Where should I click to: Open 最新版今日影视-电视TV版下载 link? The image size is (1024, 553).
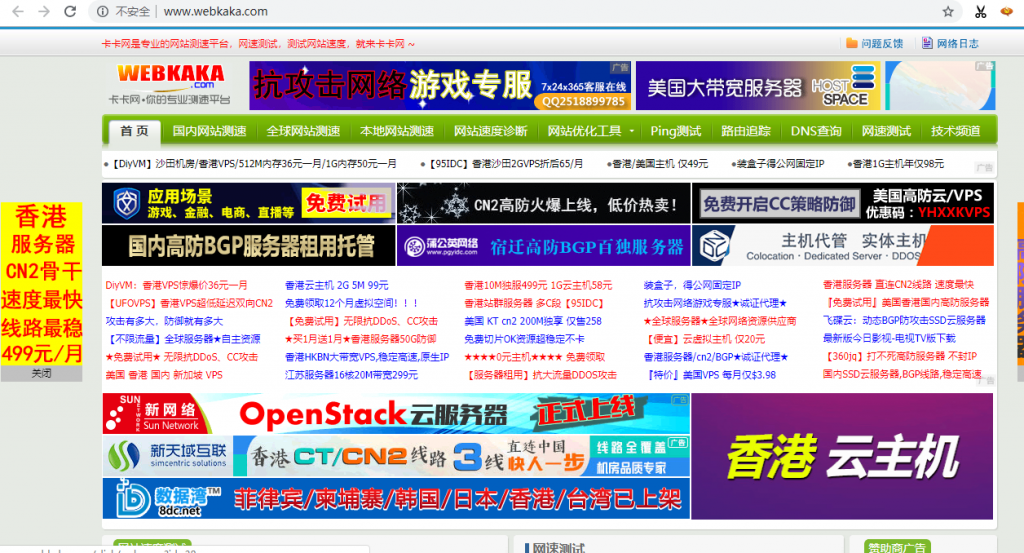coord(889,338)
